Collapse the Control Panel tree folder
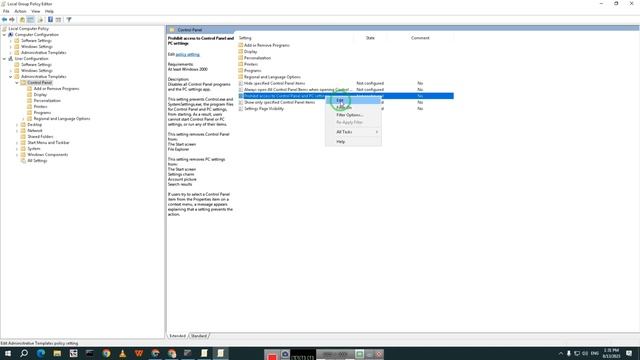 (x=17, y=83)
